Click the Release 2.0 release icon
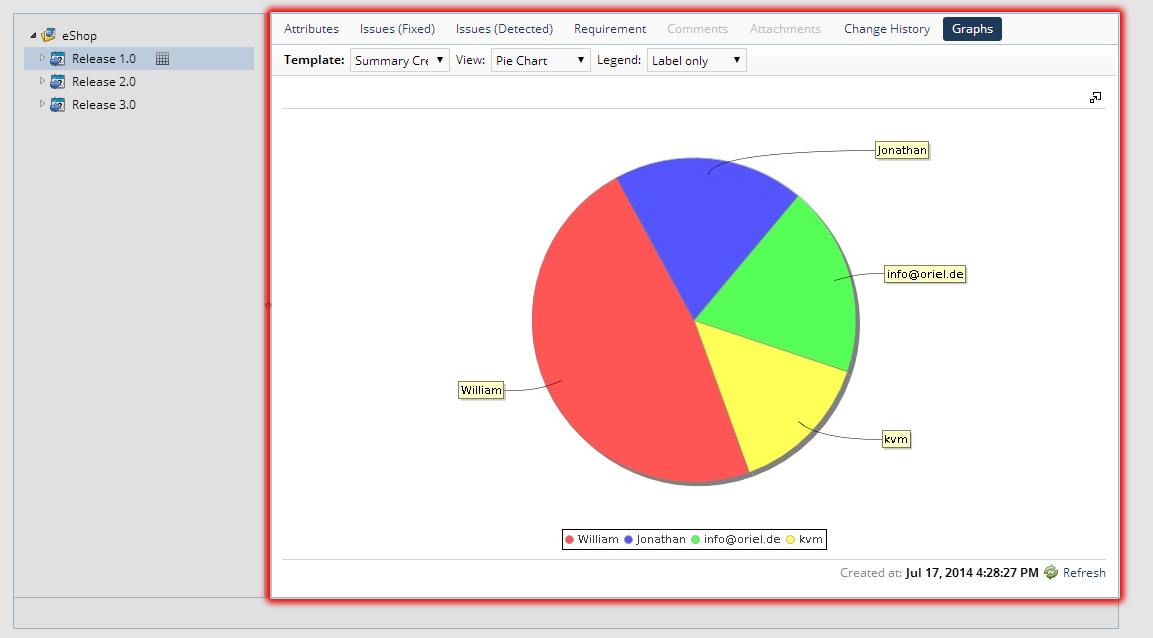 57,82
